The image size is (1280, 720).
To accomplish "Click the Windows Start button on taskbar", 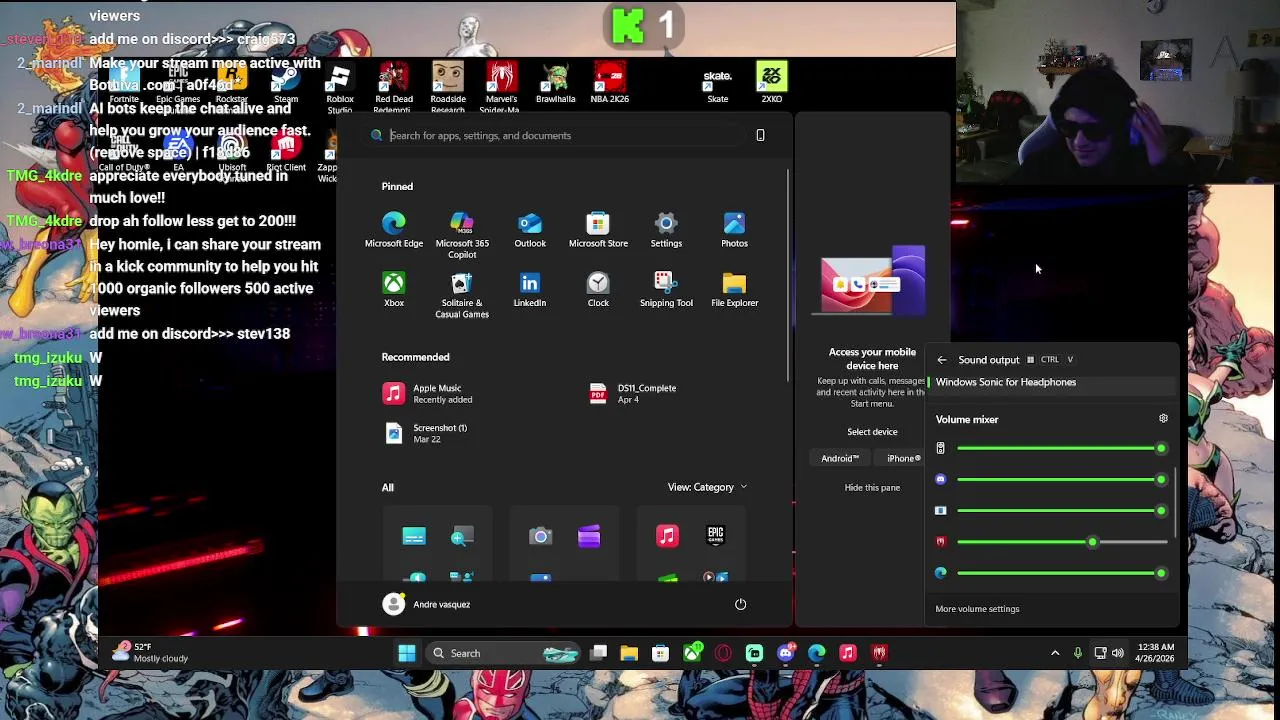I will (x=407, y=653).
